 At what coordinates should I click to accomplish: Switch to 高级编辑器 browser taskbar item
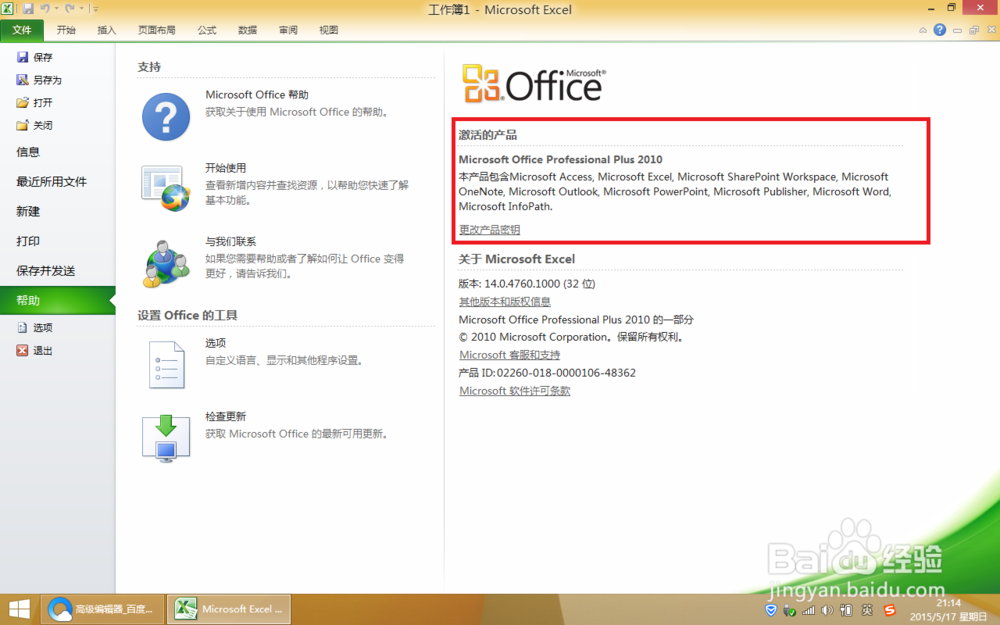pos(103,610)
